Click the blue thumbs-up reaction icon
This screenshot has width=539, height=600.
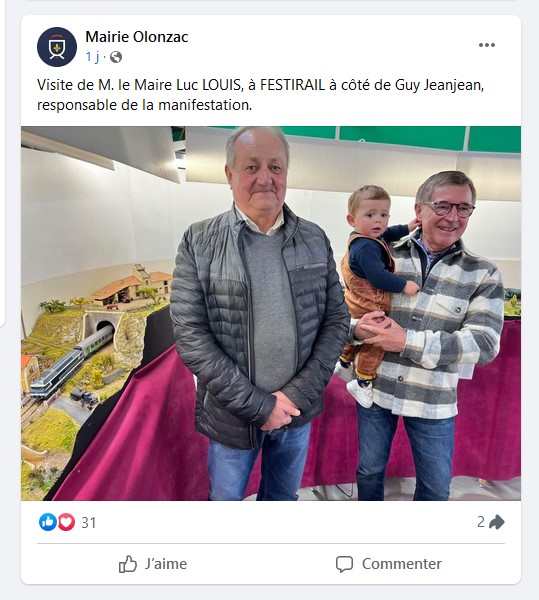[48, 522]
